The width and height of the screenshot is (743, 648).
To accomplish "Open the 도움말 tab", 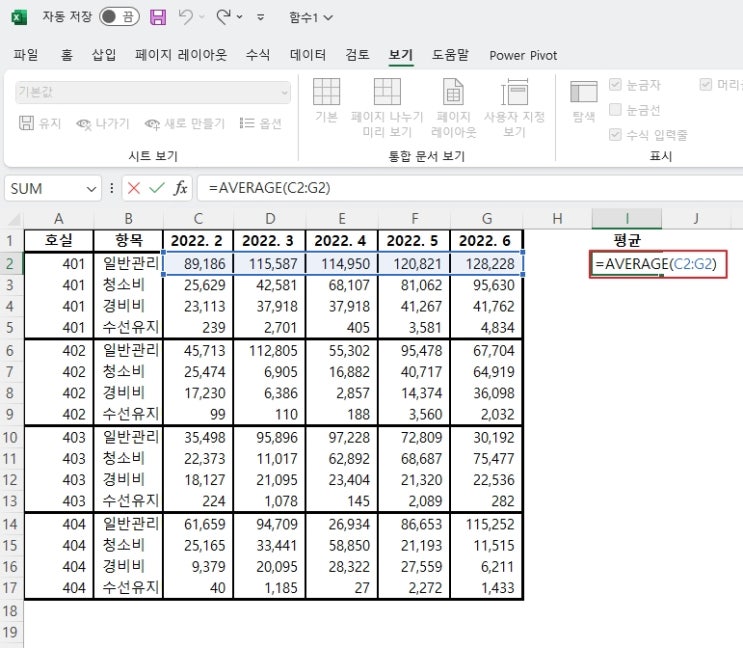I will pyautogui.click(x=450, y=55).
